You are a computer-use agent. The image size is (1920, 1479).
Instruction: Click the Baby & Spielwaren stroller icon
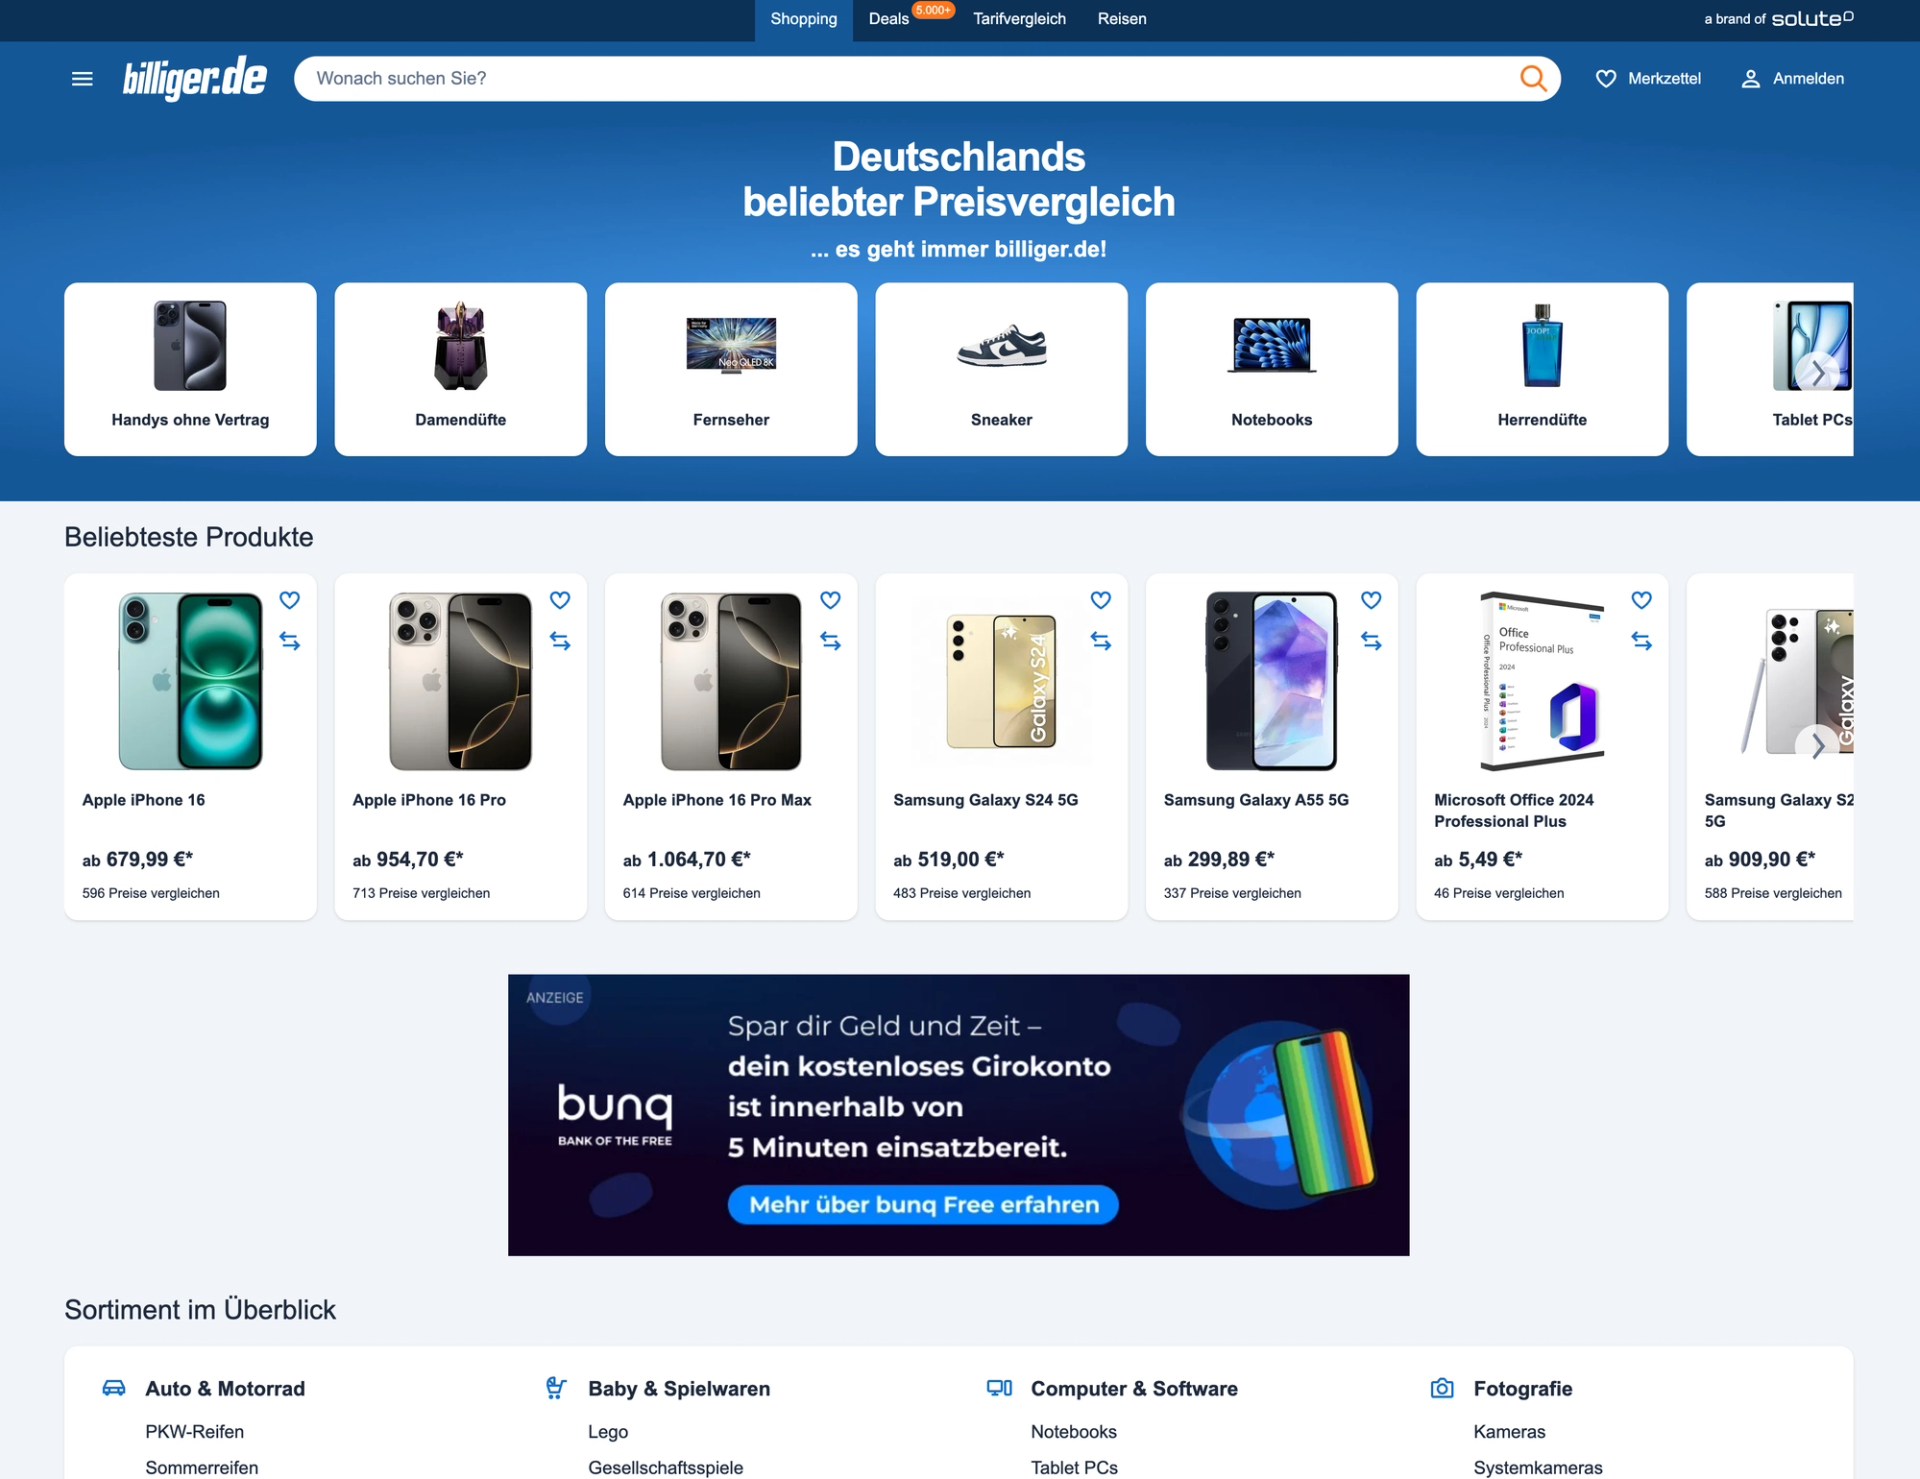tap(557, 1388)
